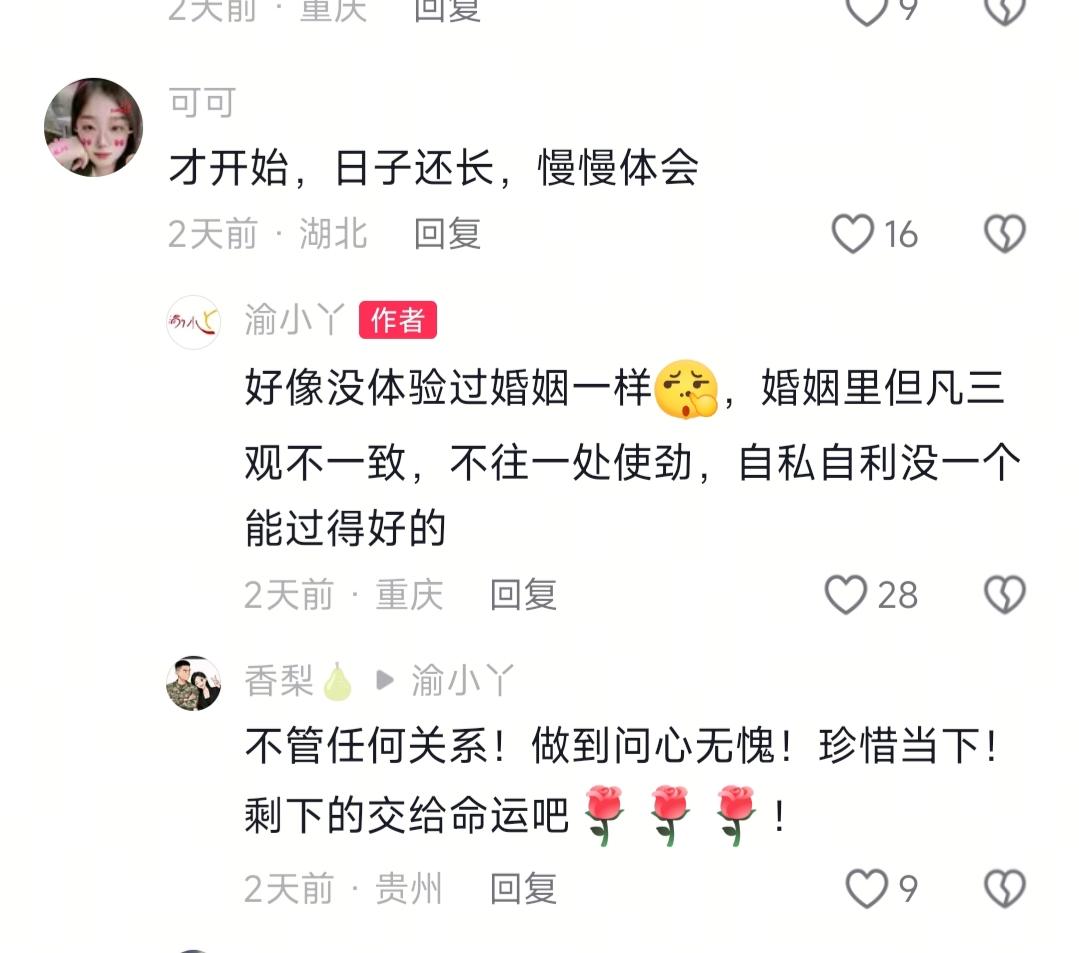Viewport: 1079px width, 953px height.
Task: Tap the replied-to name 渝小丫 after the arrow
Action: pyautogui.click(x=462, y=681)
